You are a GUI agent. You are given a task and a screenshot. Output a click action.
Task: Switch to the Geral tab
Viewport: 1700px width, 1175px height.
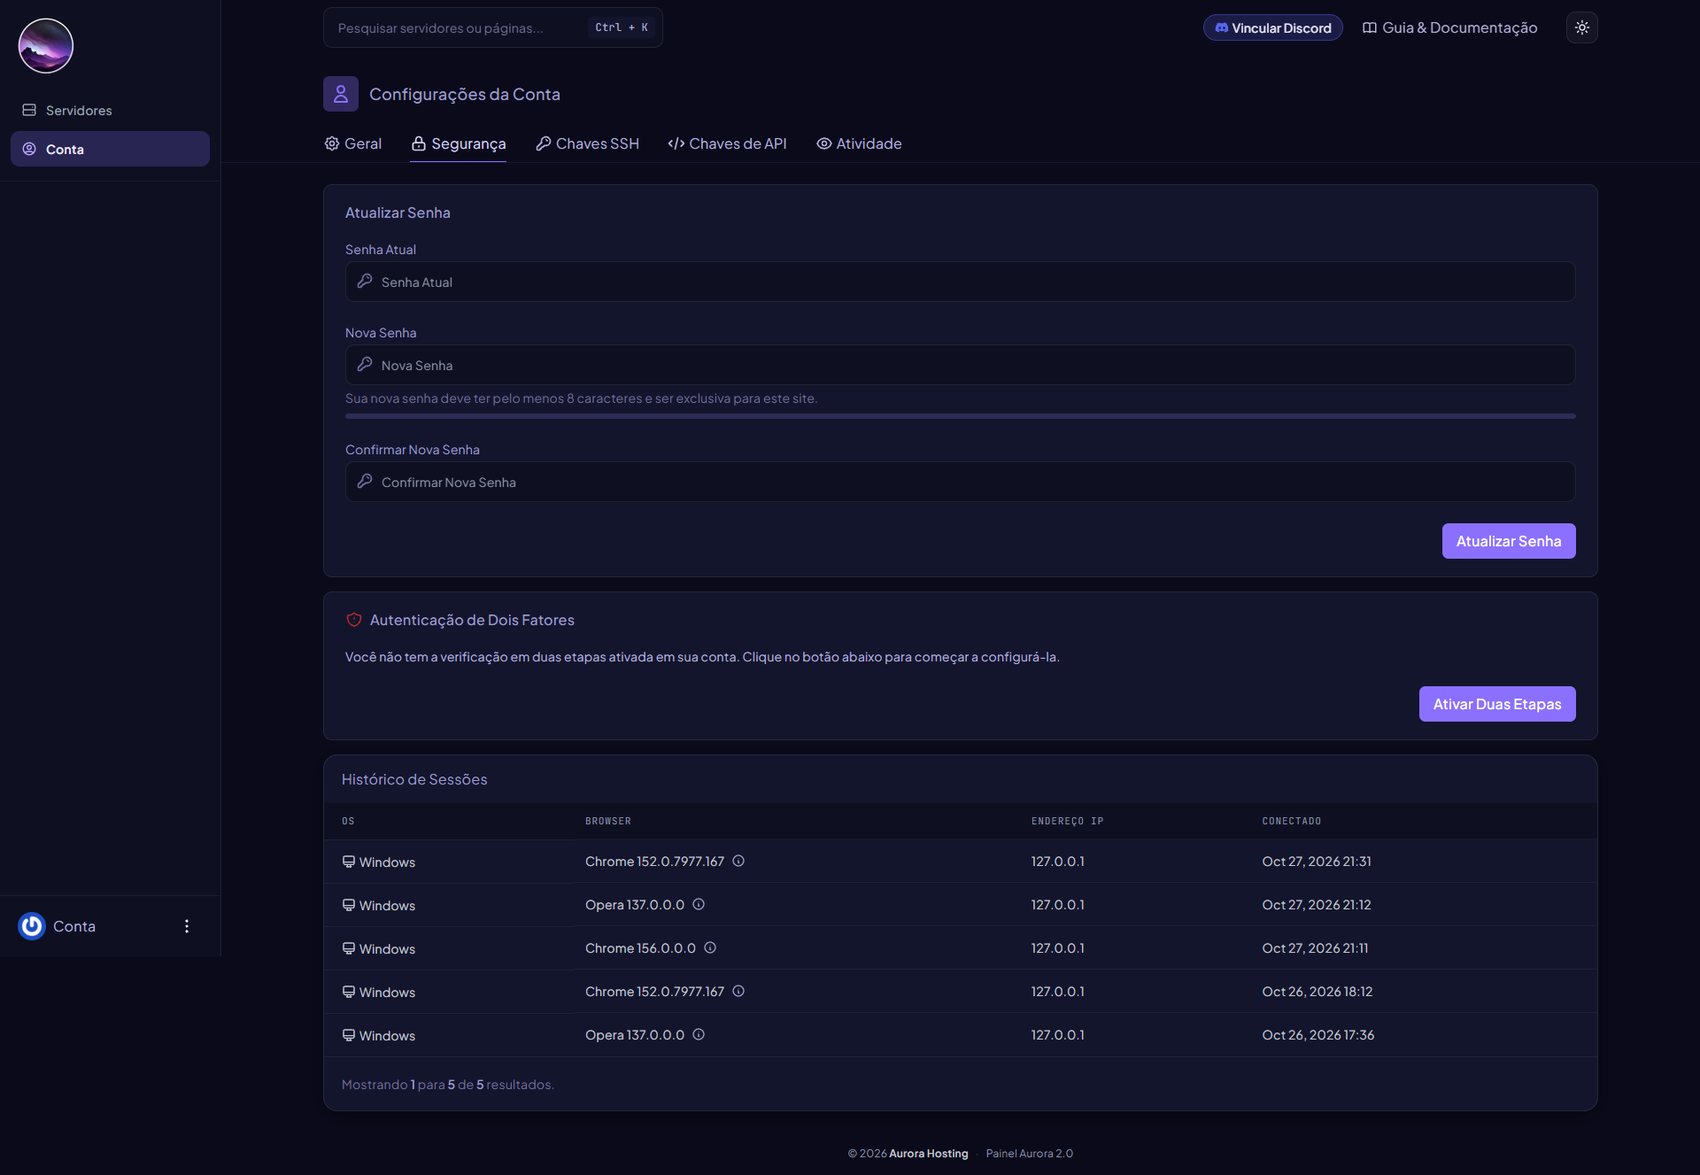353,144
